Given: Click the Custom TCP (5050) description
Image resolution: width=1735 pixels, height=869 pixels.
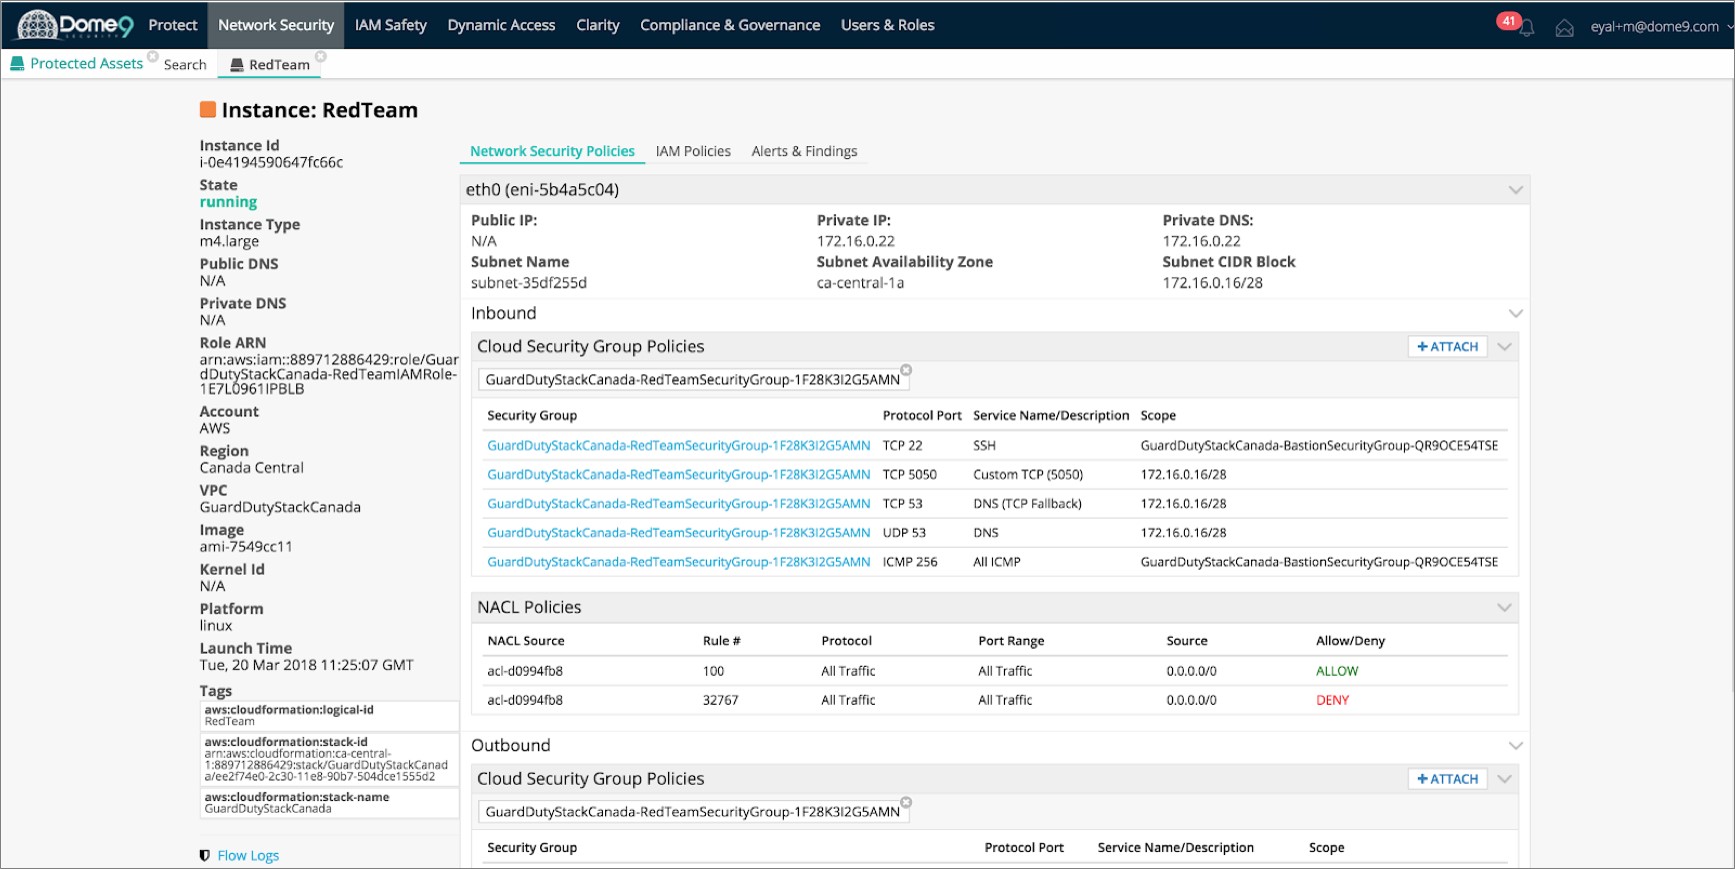Looking at the screenshot, I should click(1028, 475).
